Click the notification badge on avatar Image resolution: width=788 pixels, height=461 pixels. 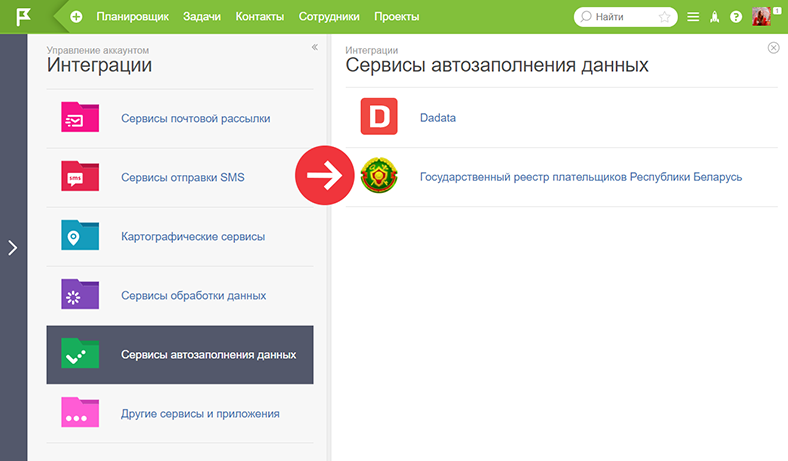tap(777, 11)
